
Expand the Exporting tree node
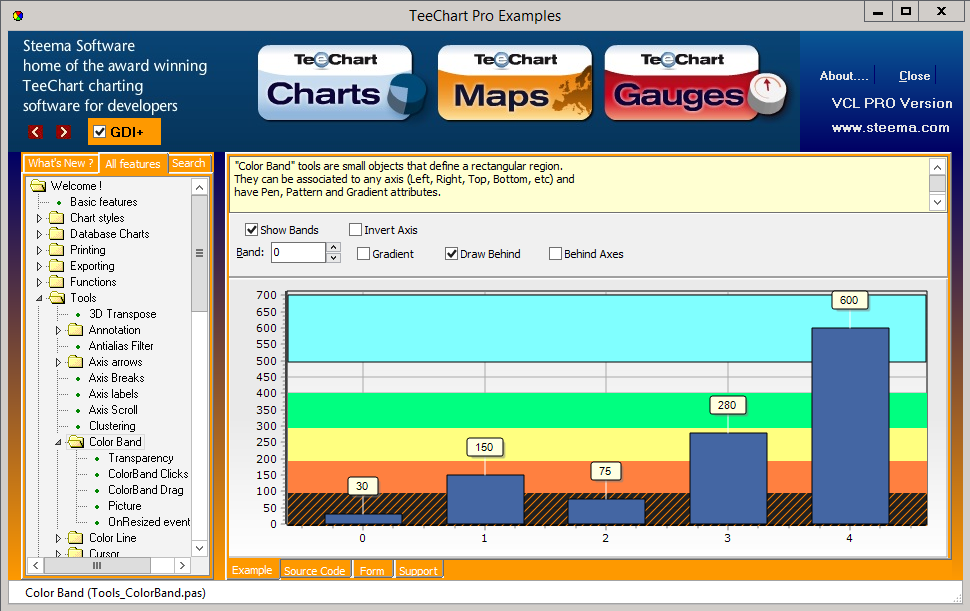click(x=40, y=267)
